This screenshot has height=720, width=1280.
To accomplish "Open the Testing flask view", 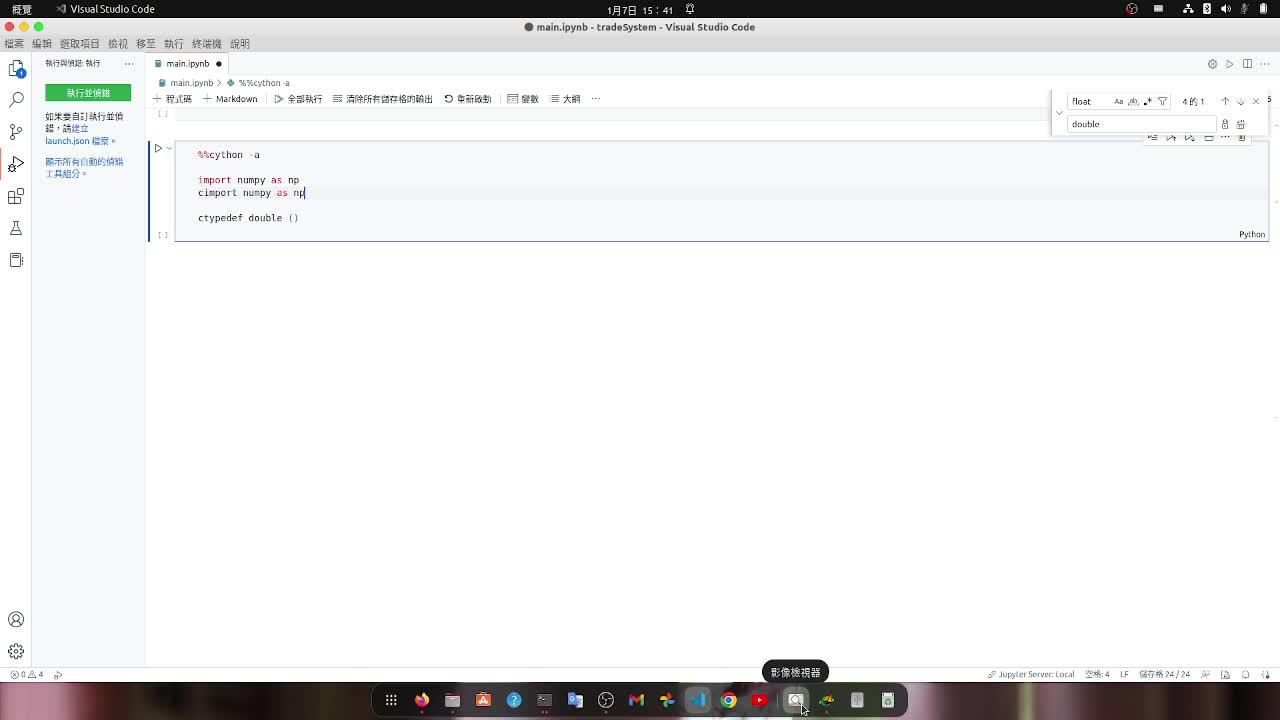I will (x=16, y=228).
